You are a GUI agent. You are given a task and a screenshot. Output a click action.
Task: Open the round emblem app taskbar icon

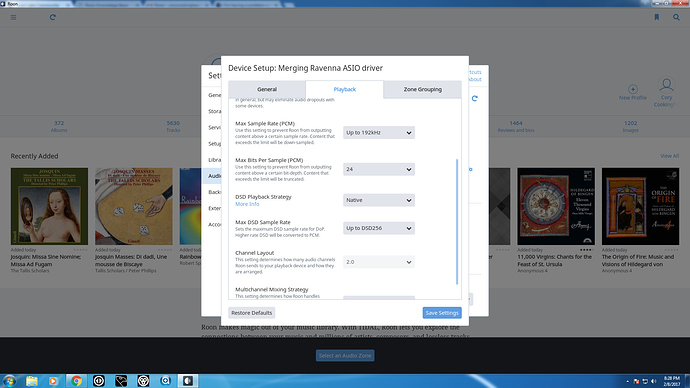[x=143, y=381]
